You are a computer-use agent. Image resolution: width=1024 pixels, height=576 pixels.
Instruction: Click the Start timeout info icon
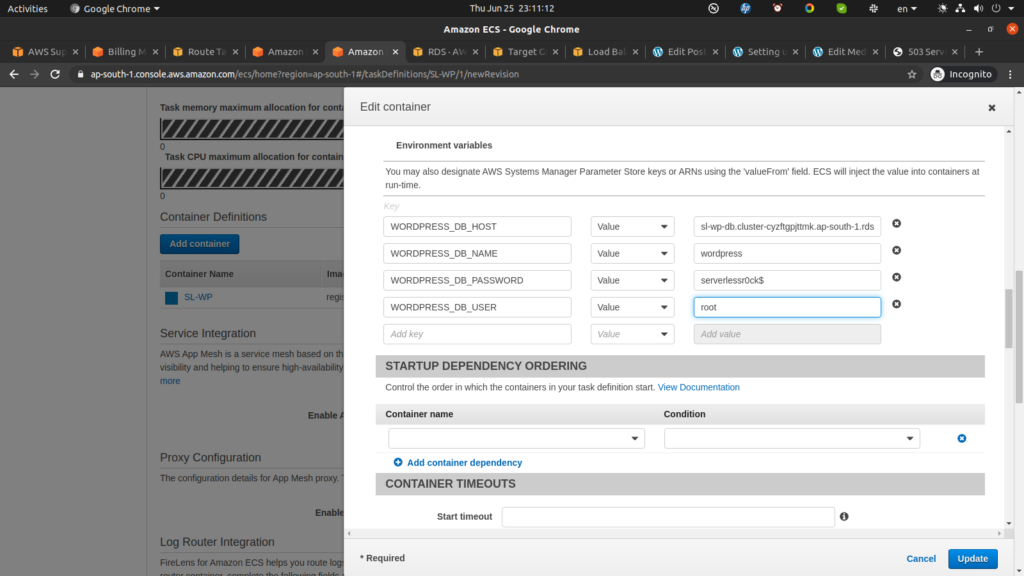pyautogui.click(x=844, y=517)
